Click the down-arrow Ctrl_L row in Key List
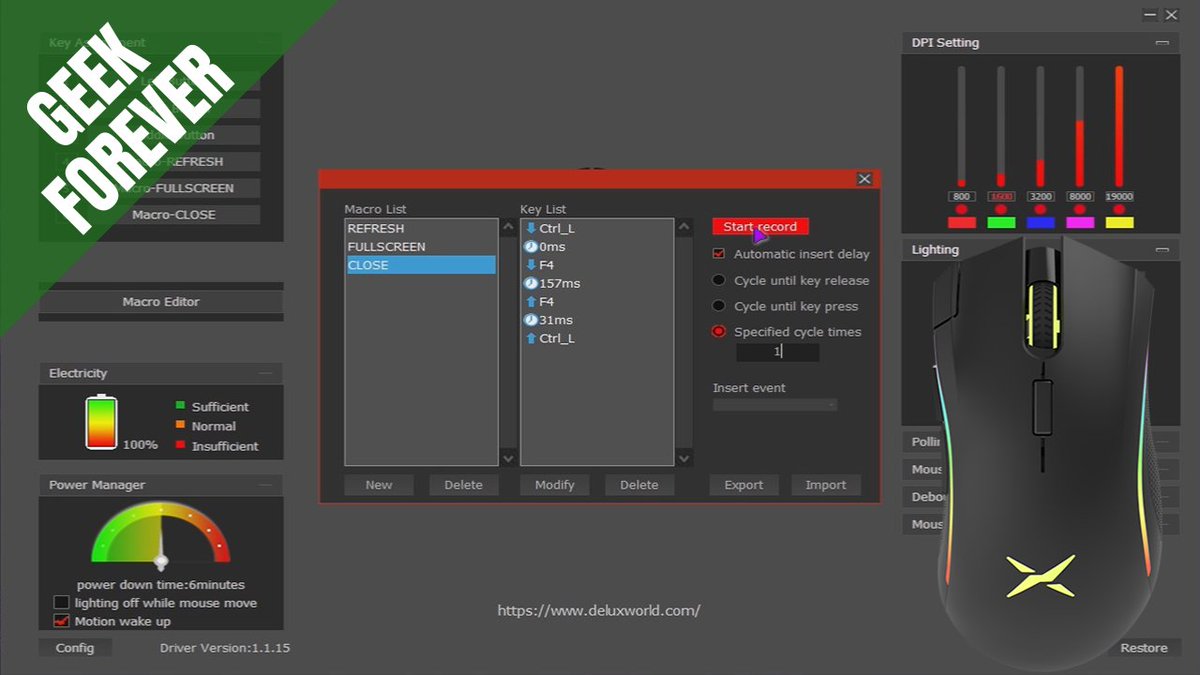The width and height of the screenshot is (1200, 675). pos(597,228)
